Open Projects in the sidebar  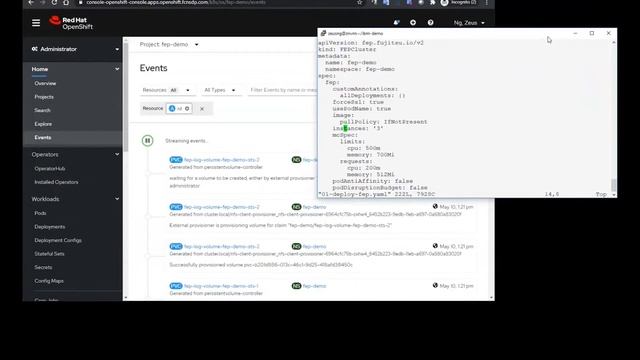point(44,97)
